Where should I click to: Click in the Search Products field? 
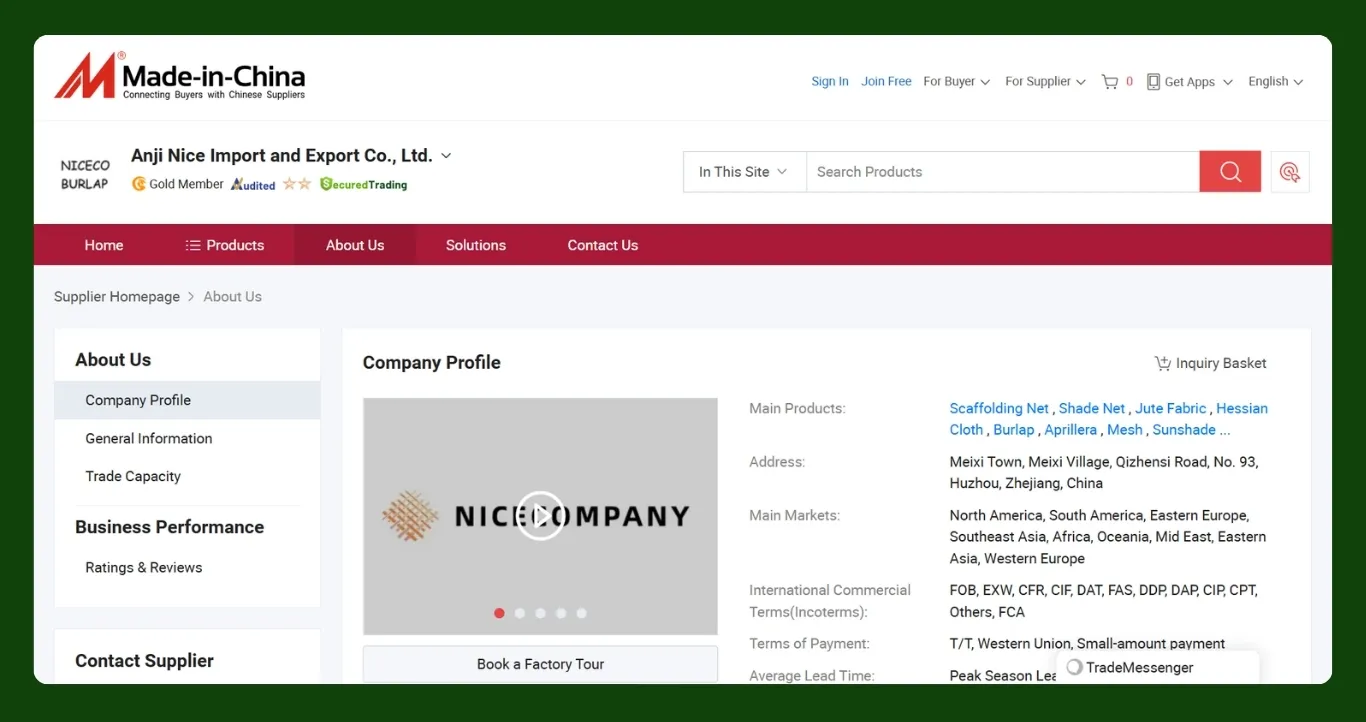1003,172
